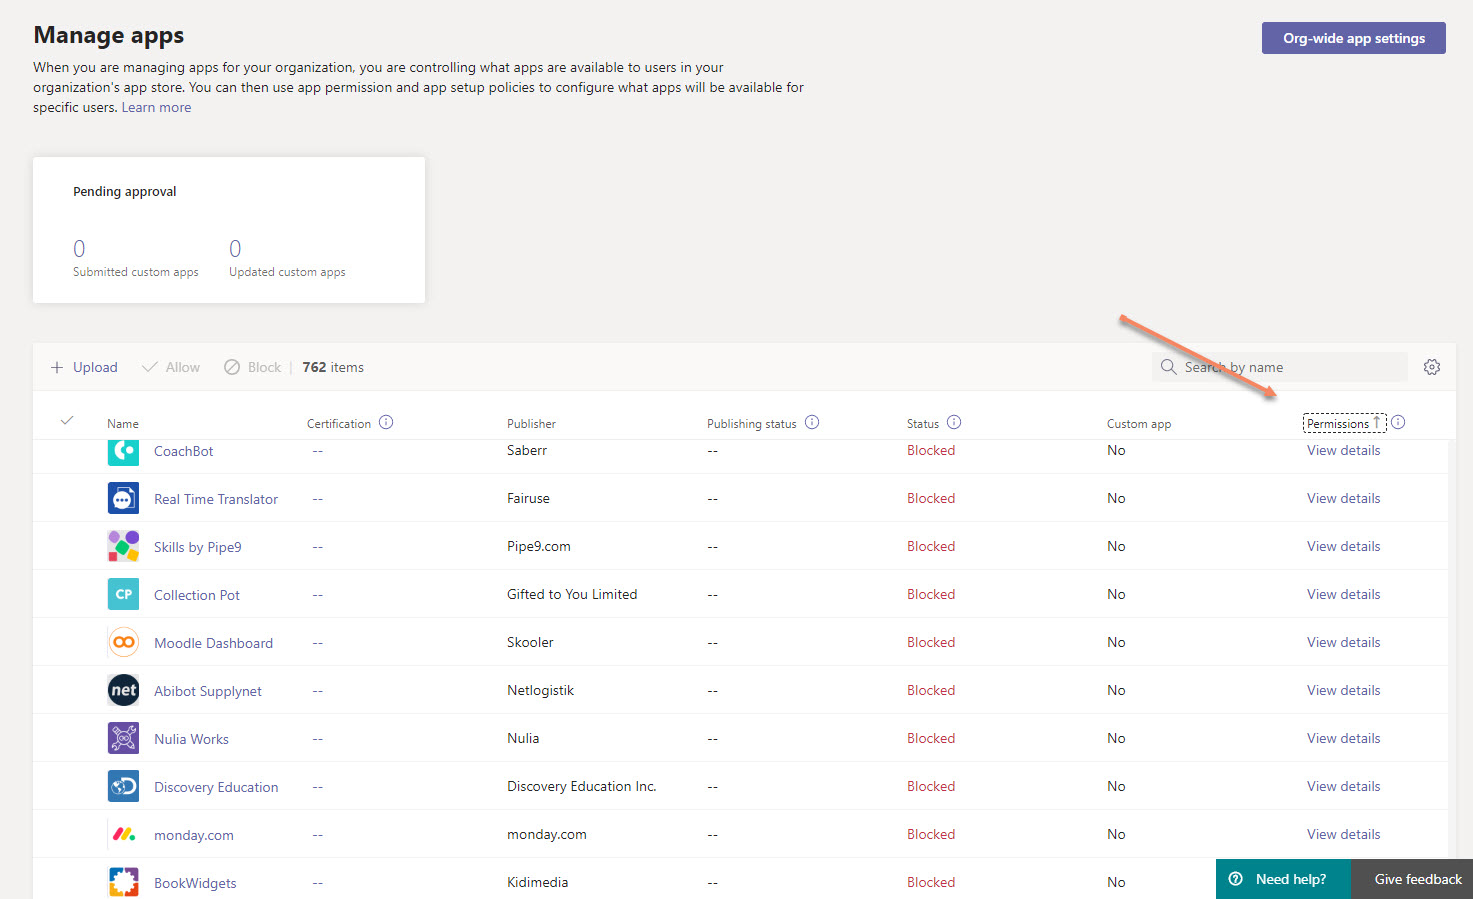
Task: Open the Abibot Supplynet link
Action: click(208, 691)
